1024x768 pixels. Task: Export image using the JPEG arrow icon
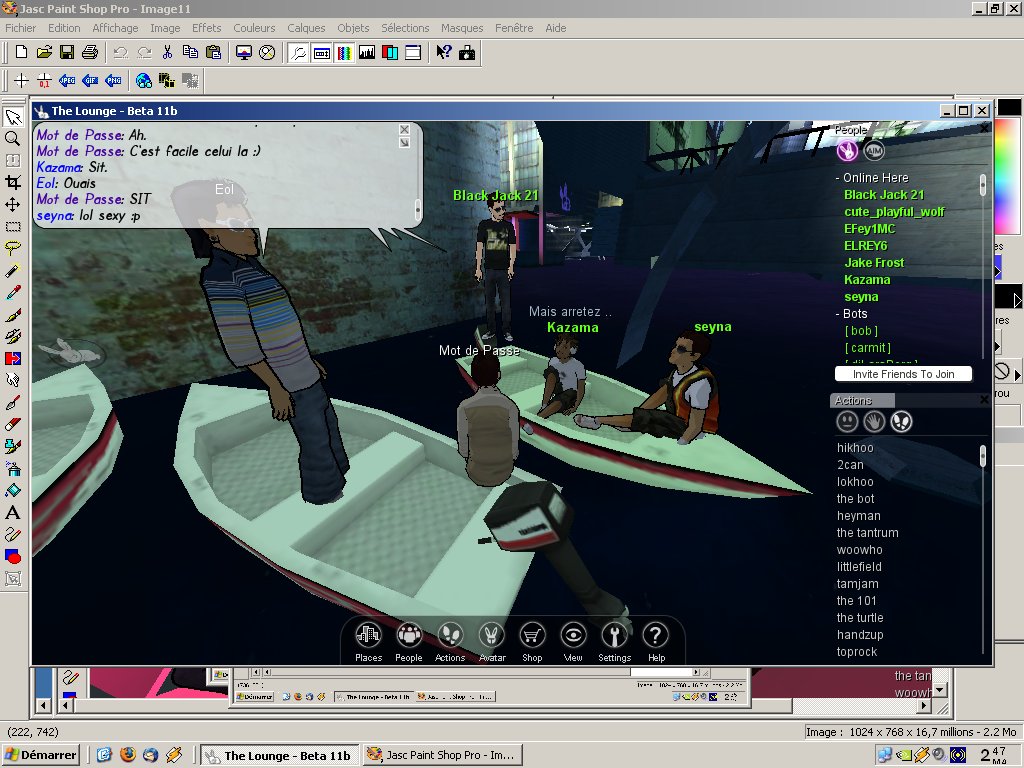click(x=67, y=80)
